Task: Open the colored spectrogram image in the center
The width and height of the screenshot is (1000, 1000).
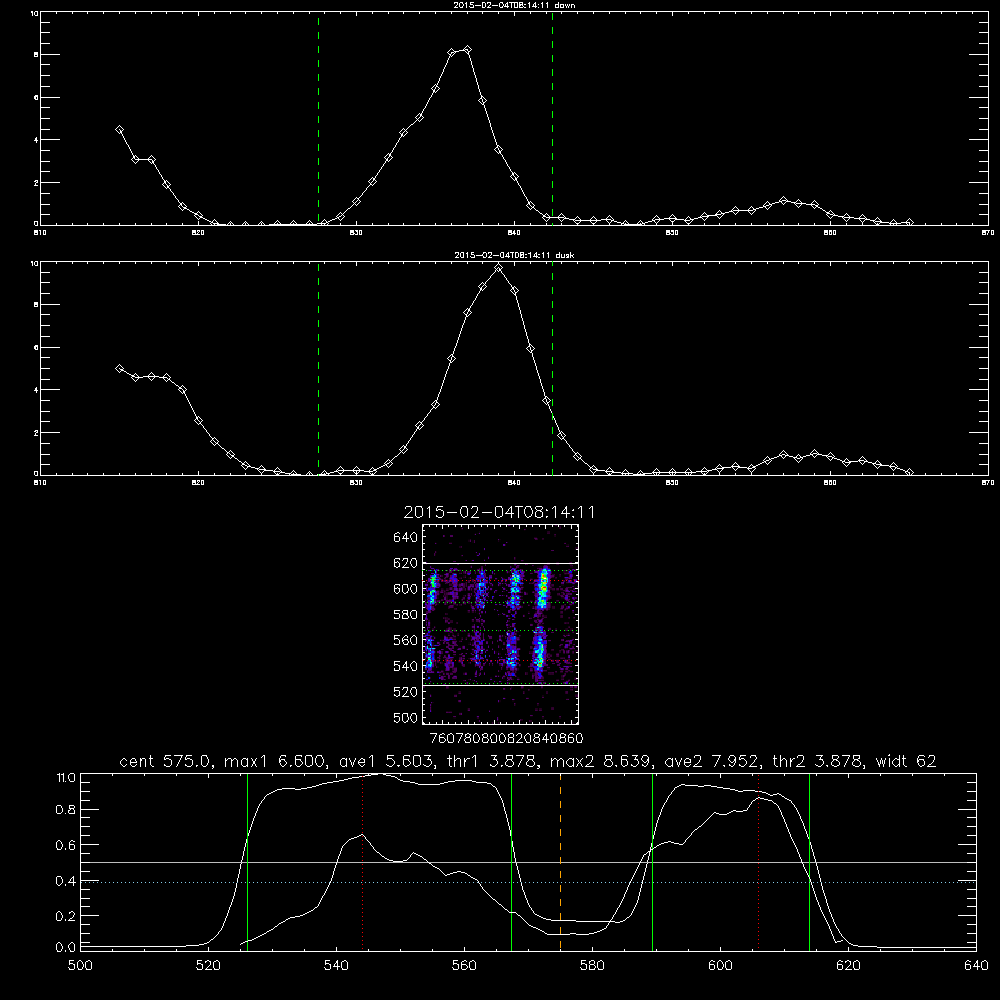Action: [x=501, y=624]
